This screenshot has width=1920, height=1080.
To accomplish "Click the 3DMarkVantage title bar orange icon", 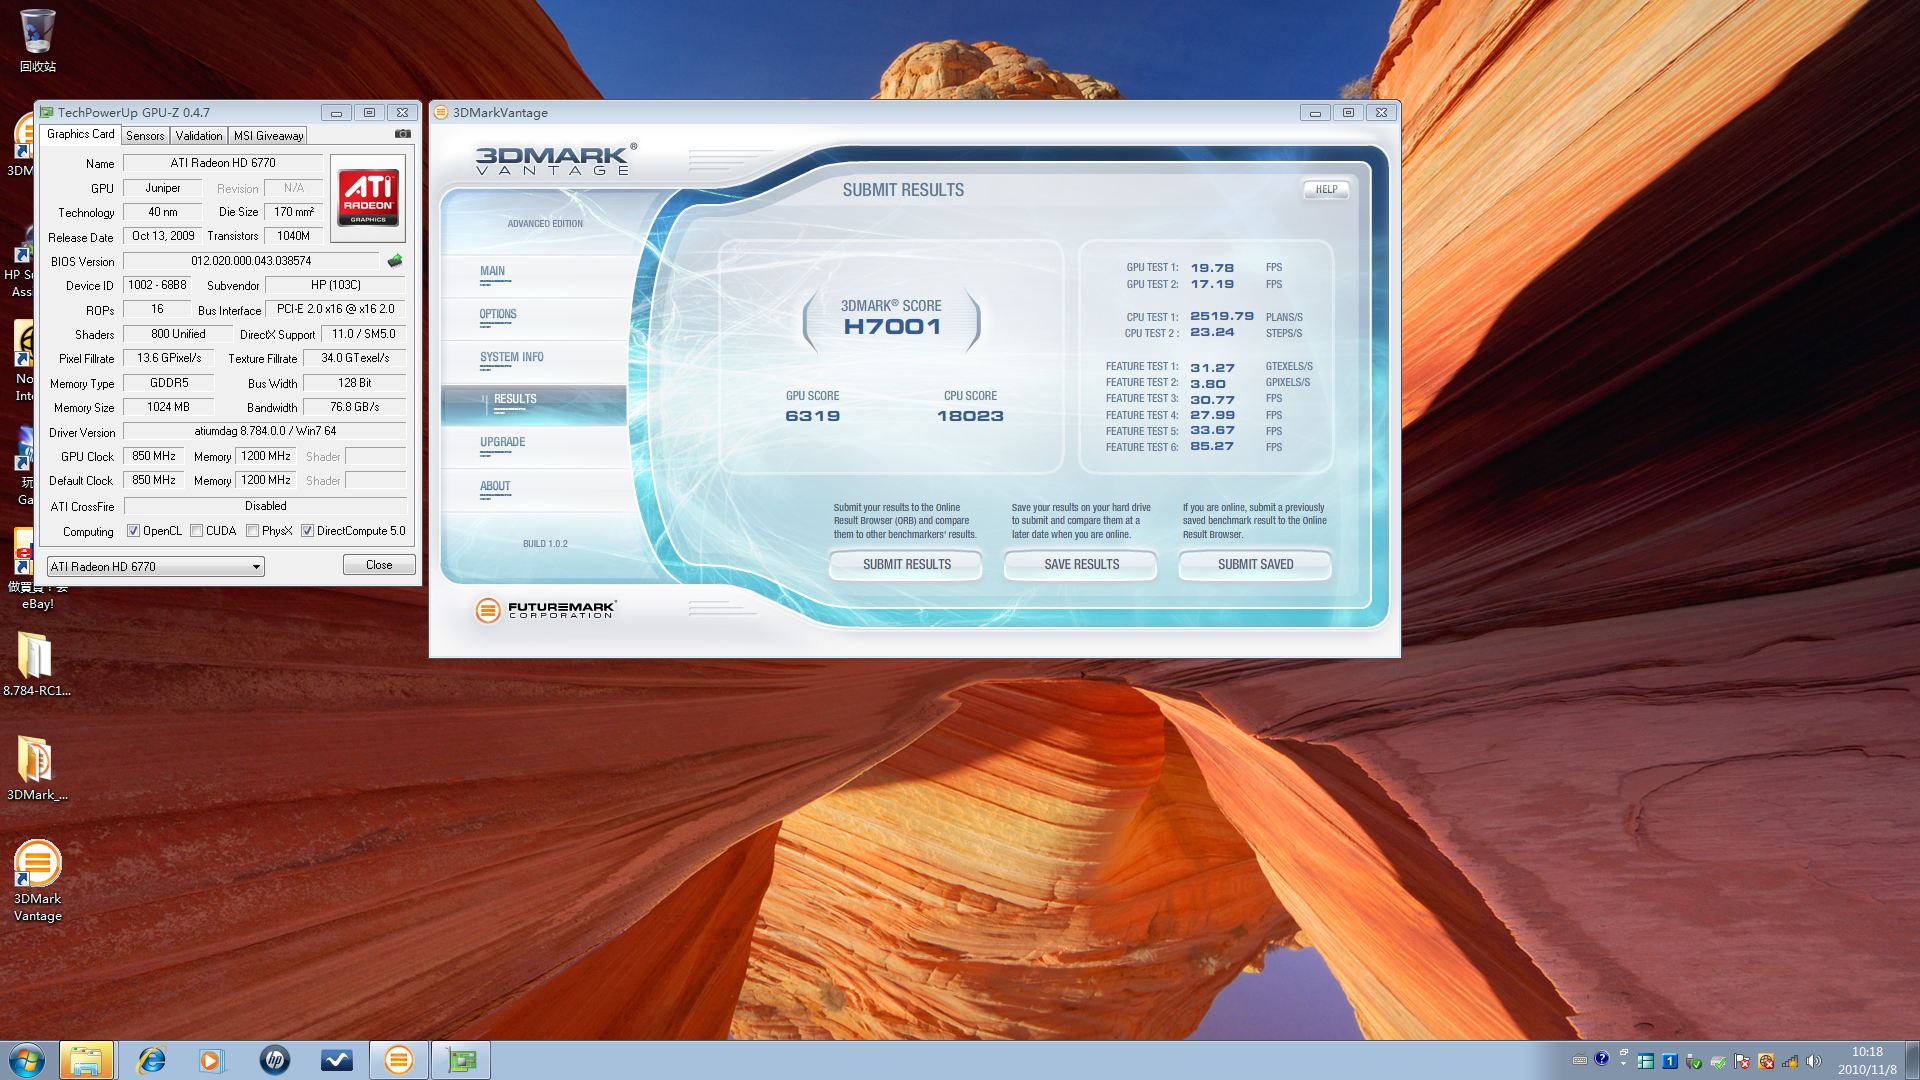I will click(441, 113).
